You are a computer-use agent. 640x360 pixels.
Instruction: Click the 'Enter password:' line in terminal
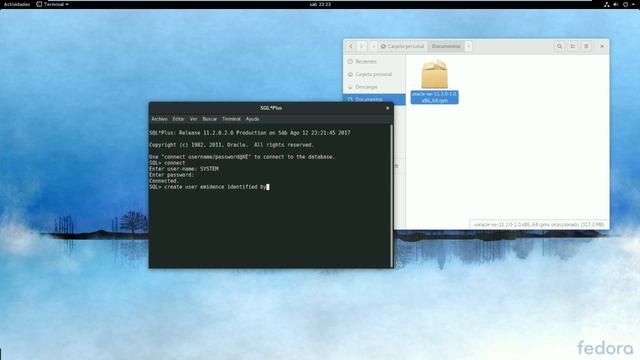(171, 175)
